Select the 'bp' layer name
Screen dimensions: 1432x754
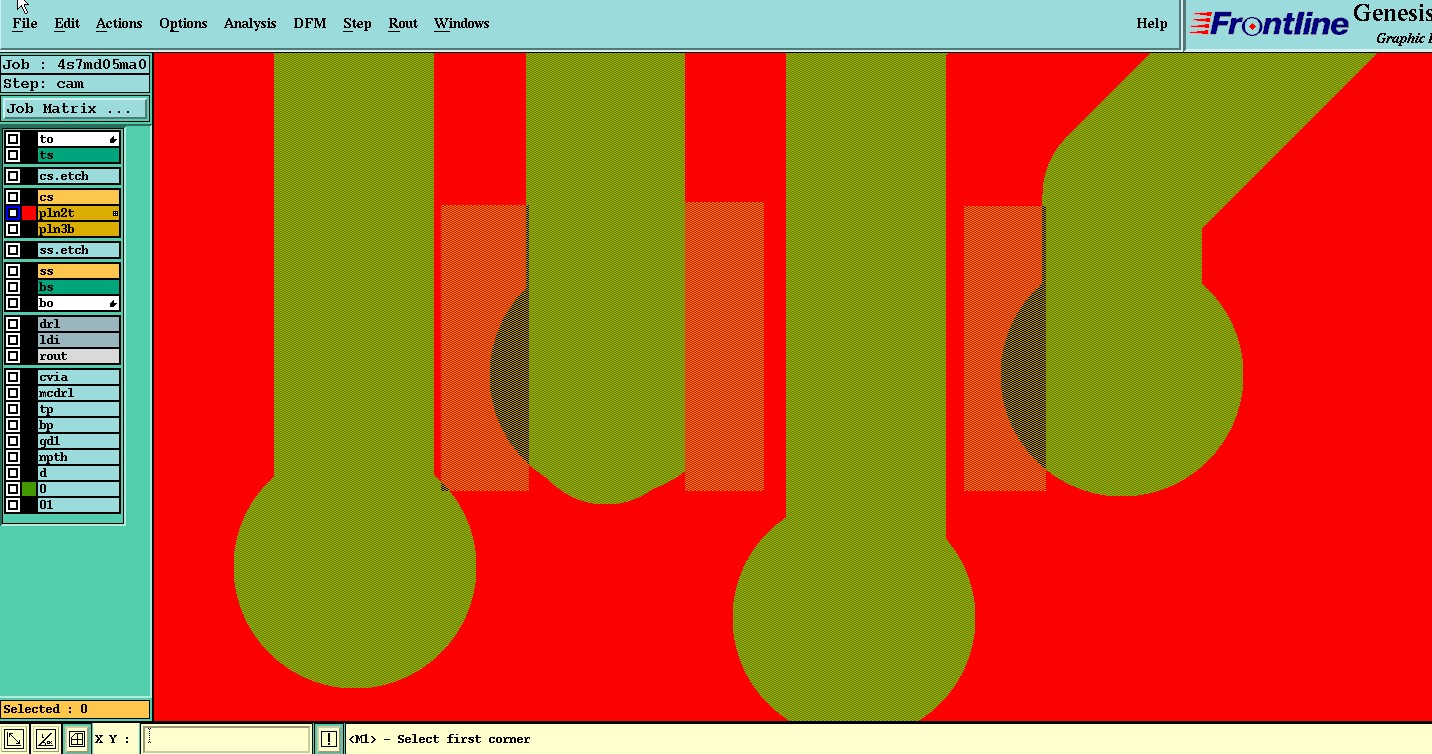coord(78,425)
